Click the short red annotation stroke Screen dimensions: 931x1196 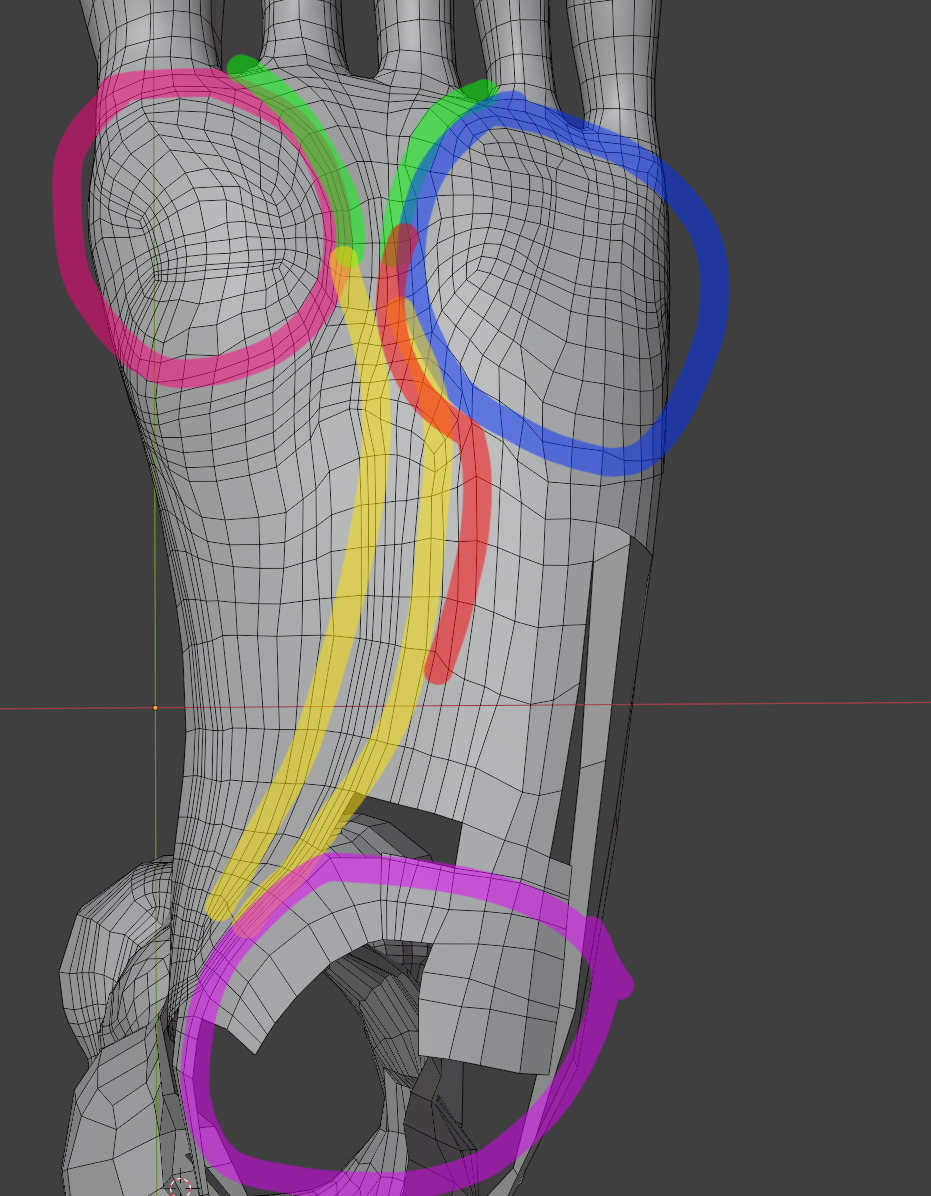pyautogui.click(x=468, y=560)
